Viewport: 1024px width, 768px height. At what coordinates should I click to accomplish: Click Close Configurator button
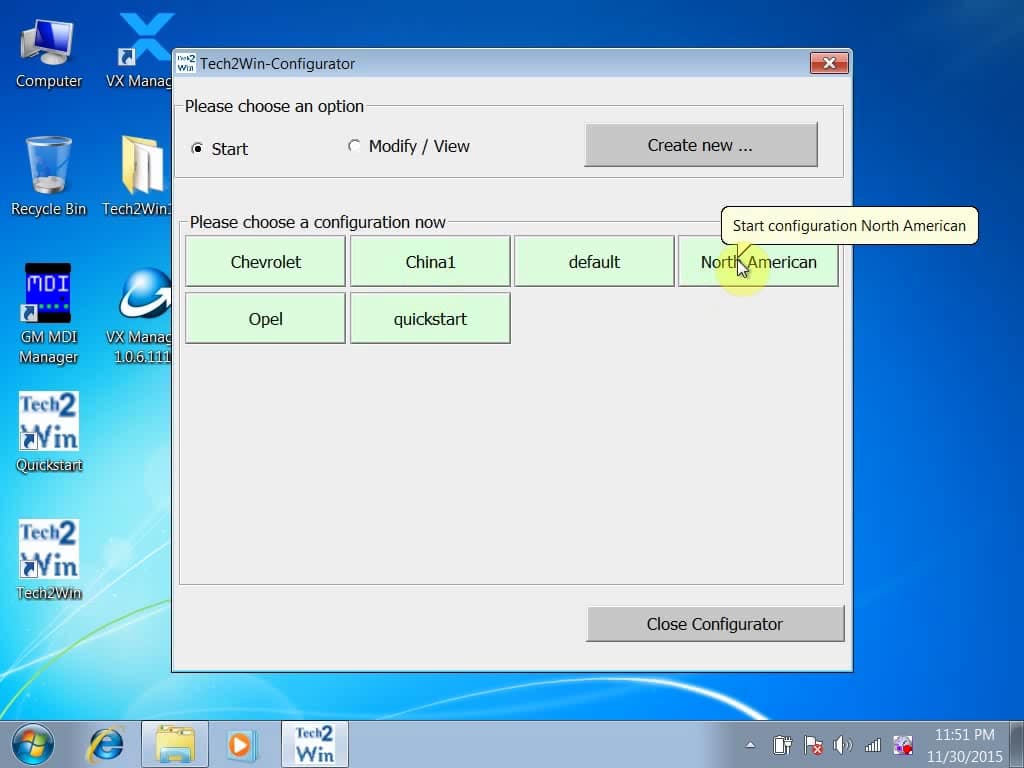(x=715, y=624)
